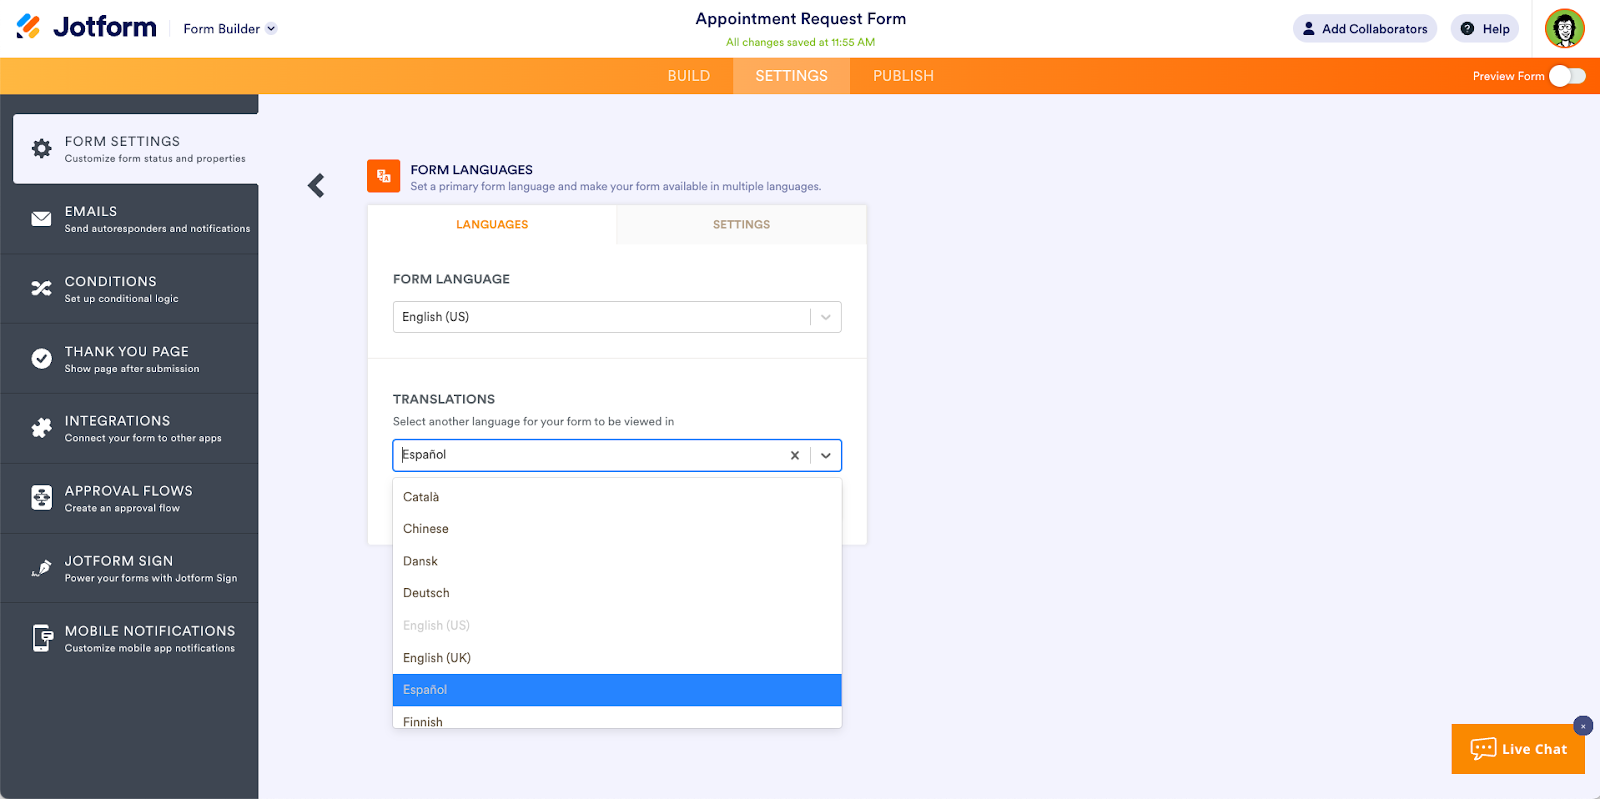Viewport: 1600px width, 799px height.
Task: Click the Form Settings gear icon
Action: pyautogui.click(x=41, y=149)
